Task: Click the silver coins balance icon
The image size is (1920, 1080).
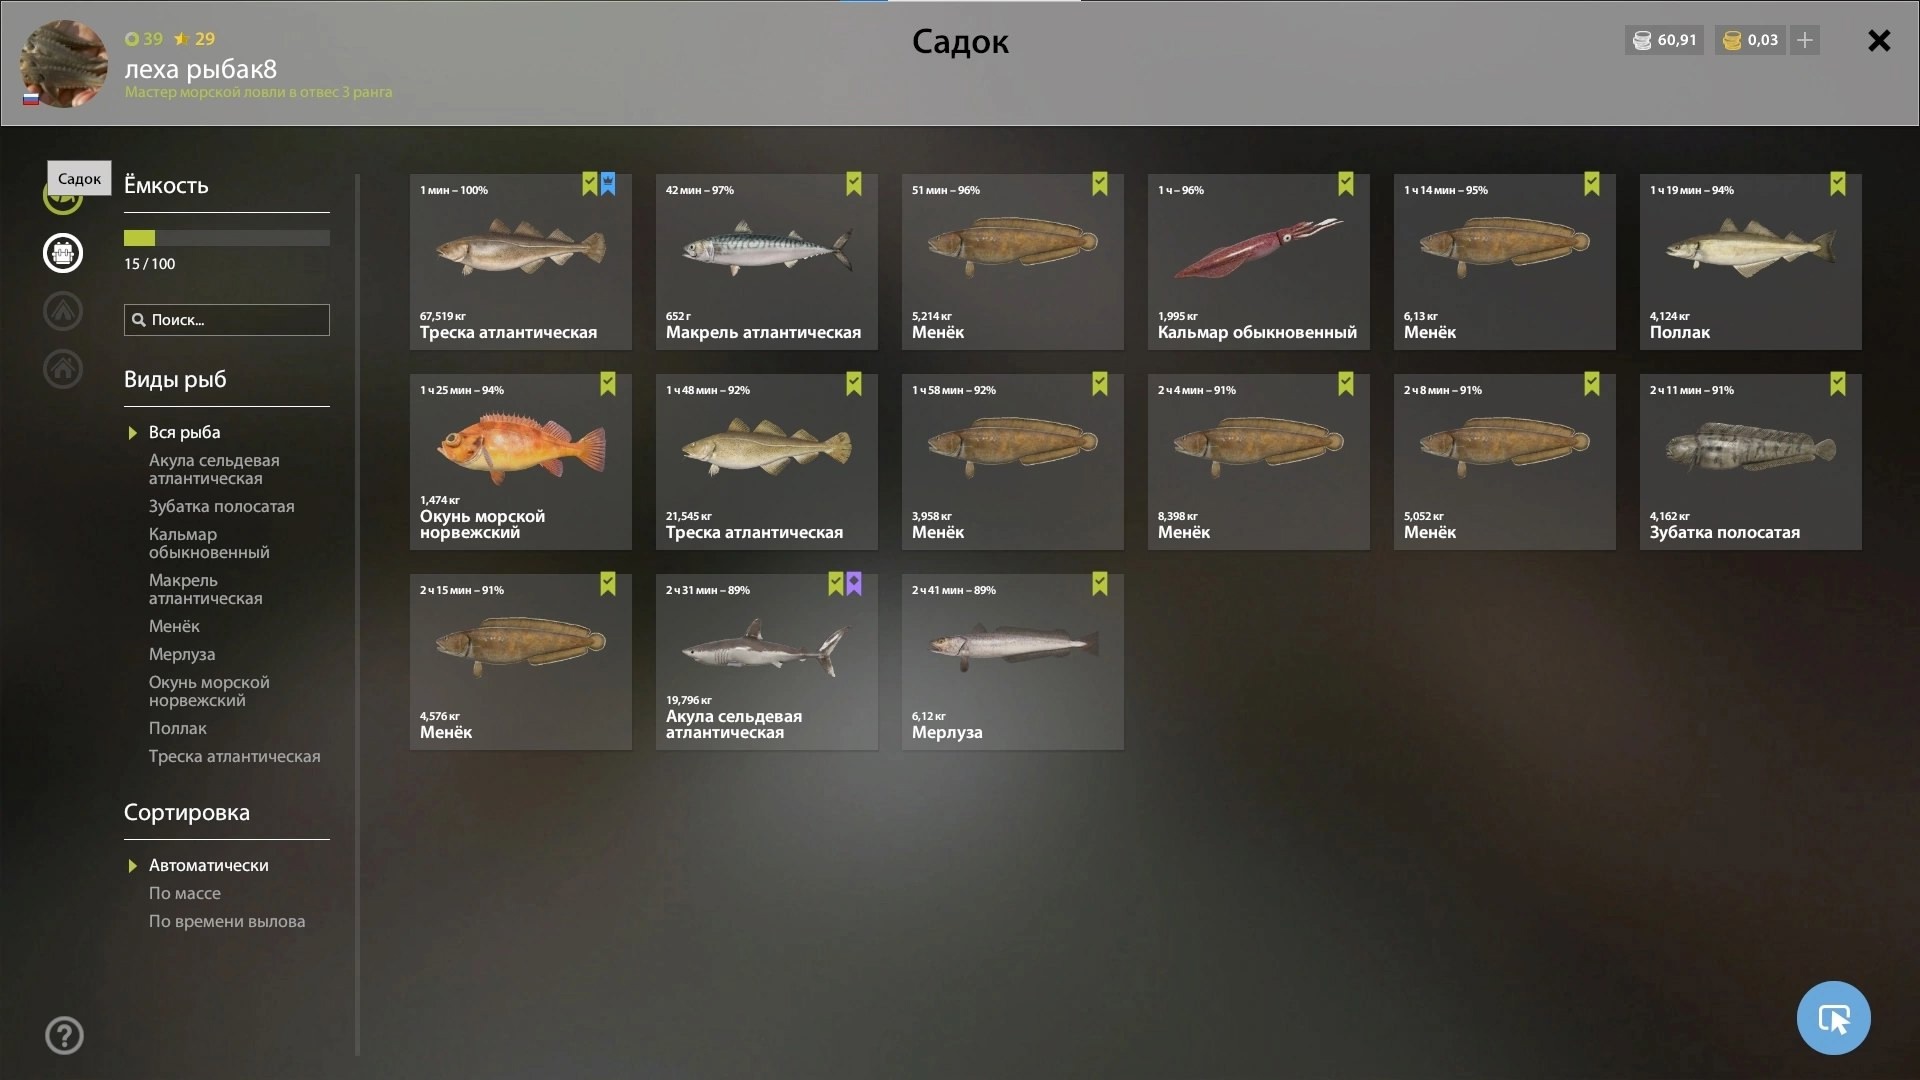Action: click(x=1642, y=40)
